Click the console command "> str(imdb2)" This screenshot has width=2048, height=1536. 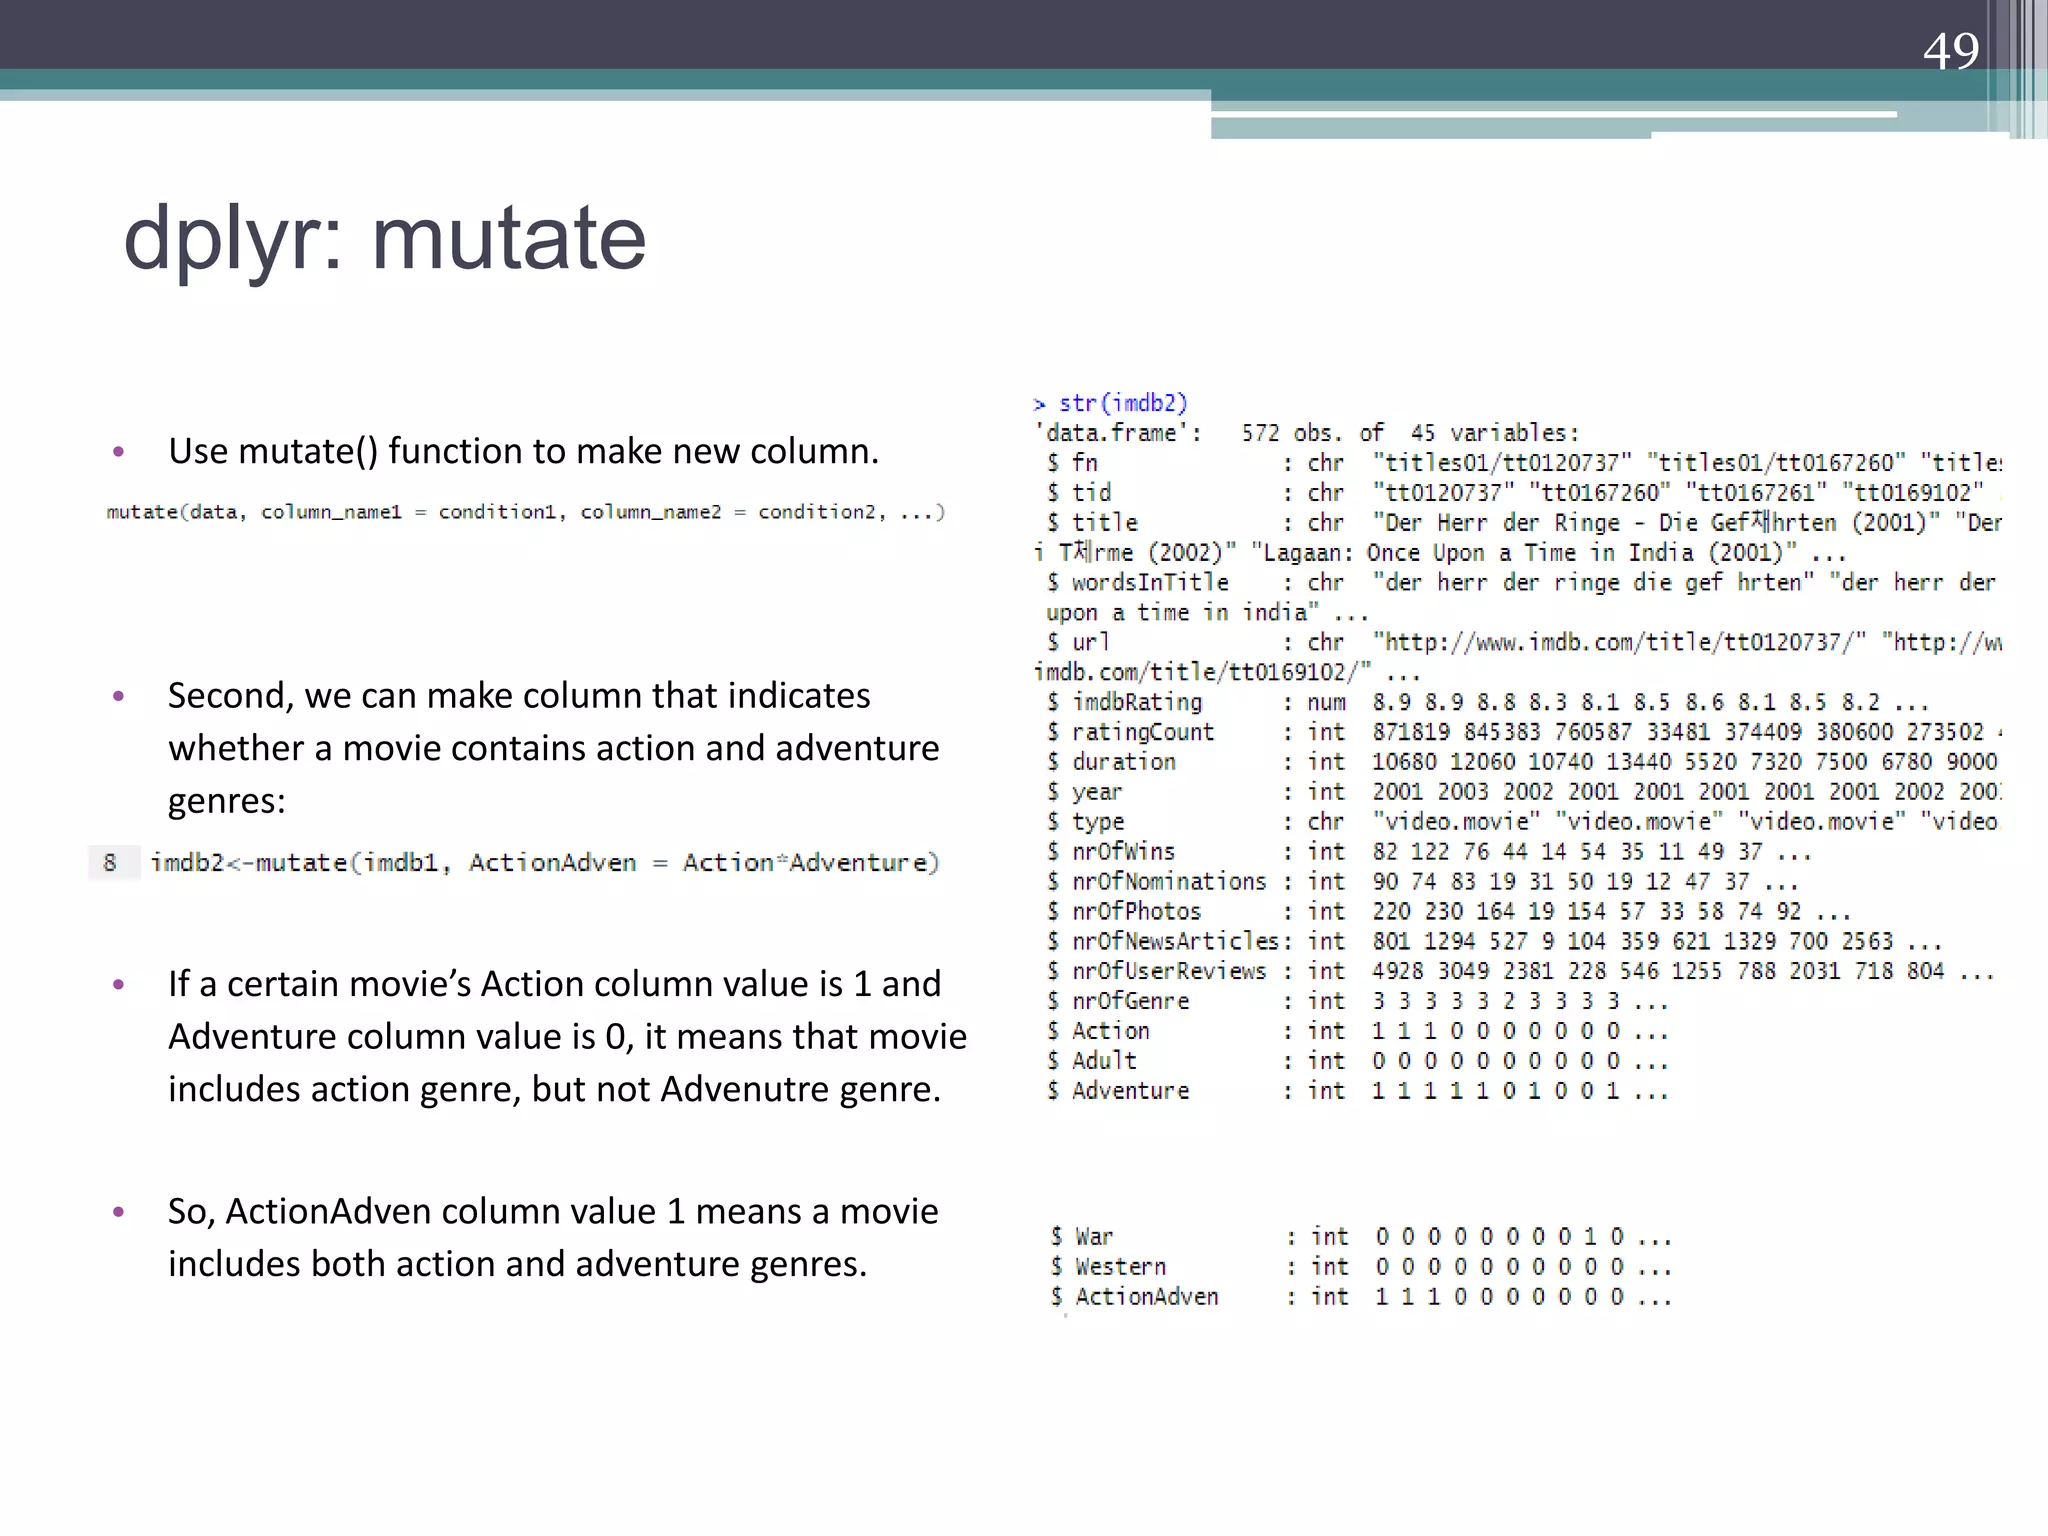click(1110, 403)
